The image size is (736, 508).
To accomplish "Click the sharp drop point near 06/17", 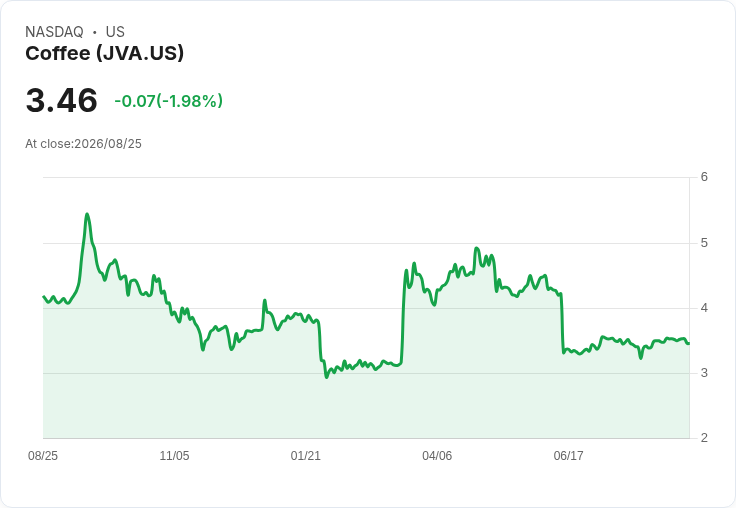I will point(562,324).
